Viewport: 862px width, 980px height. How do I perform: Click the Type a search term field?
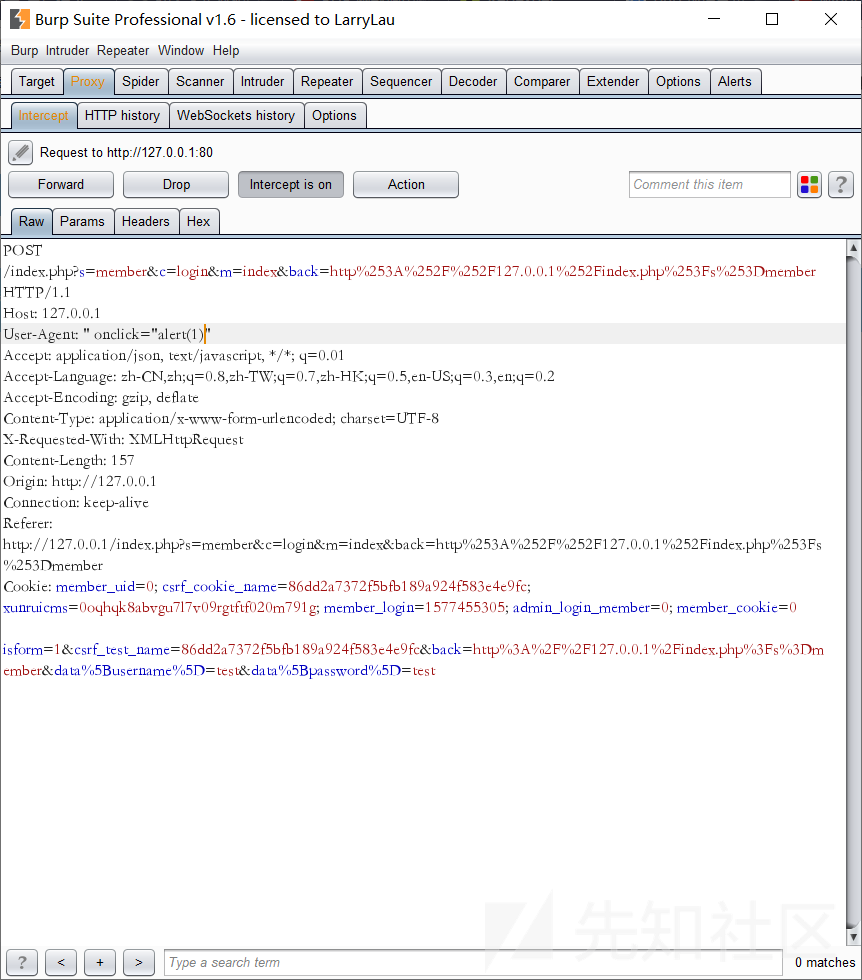coord(473,962)
